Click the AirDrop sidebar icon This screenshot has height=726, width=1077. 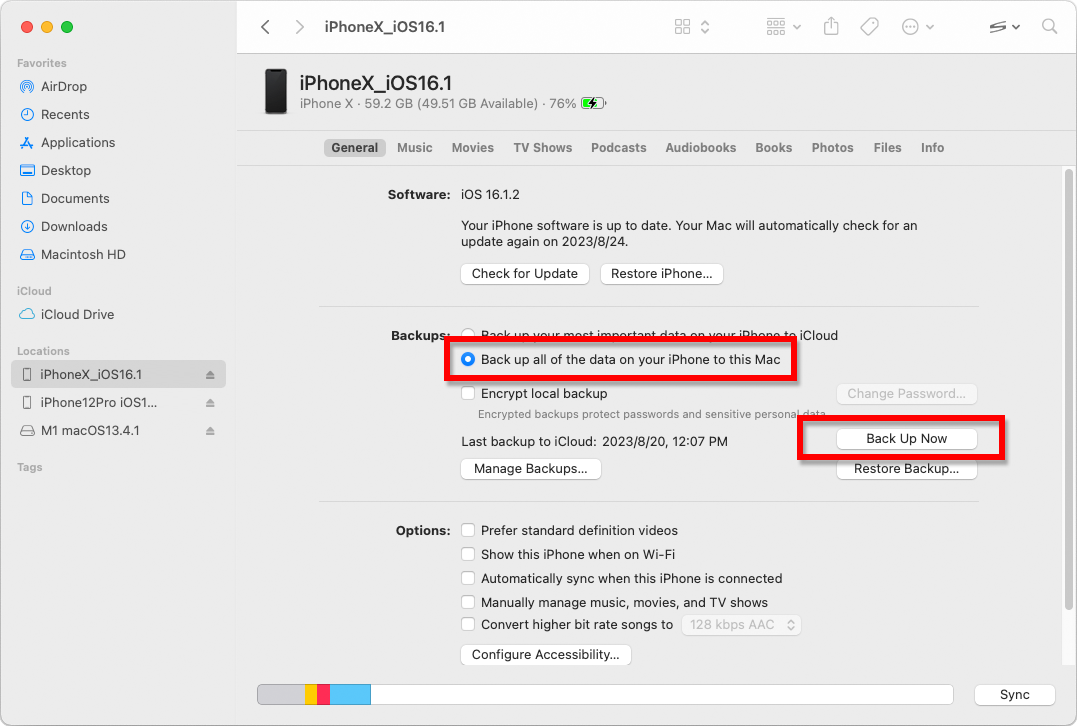click(x=27, y=87)
